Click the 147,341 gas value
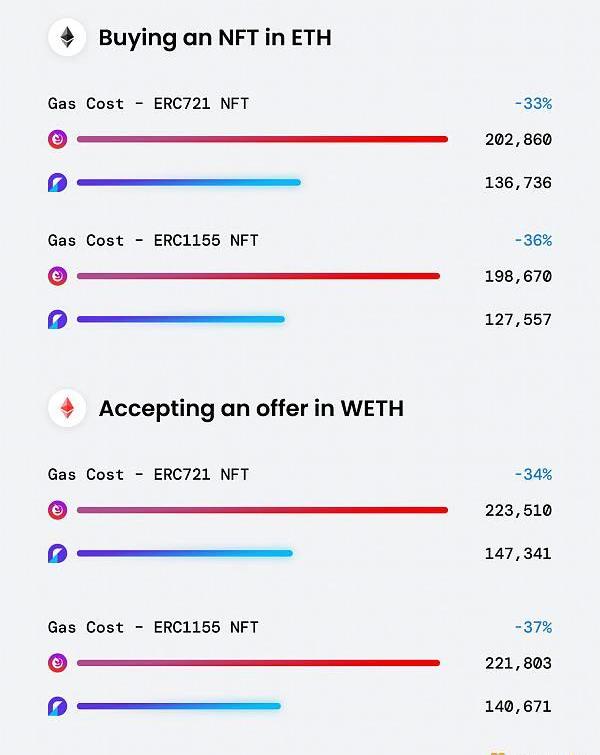Image resolution: width=600 pixels, height=755 pixels. point(518,553)
